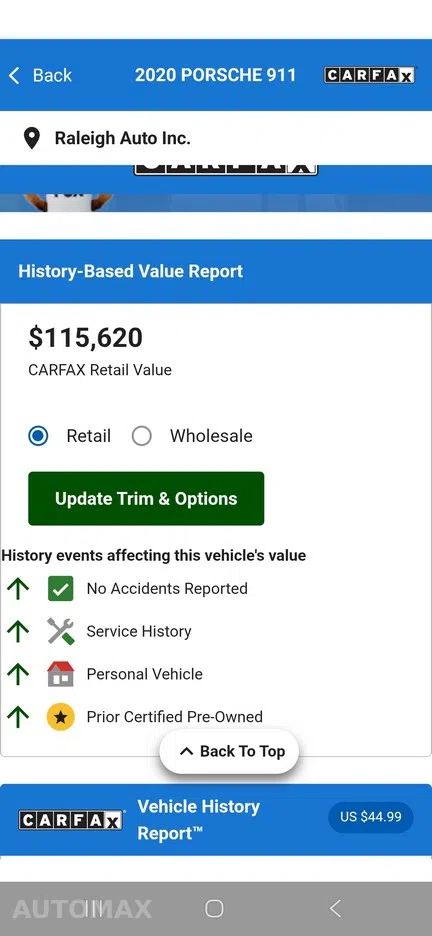This screenshot has height=936, width=432.
Task: Open Android recent apps navigation button
Action: [94, 909]
